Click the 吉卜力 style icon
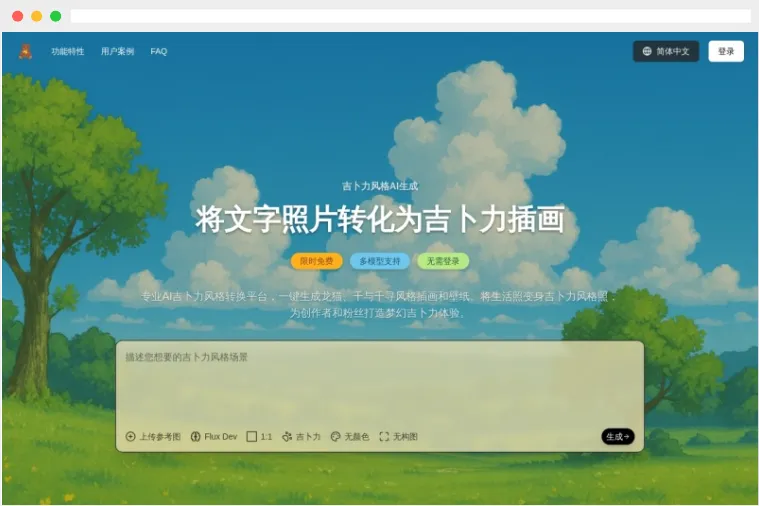This screenshot has height=506, width=759. (287, 437)
